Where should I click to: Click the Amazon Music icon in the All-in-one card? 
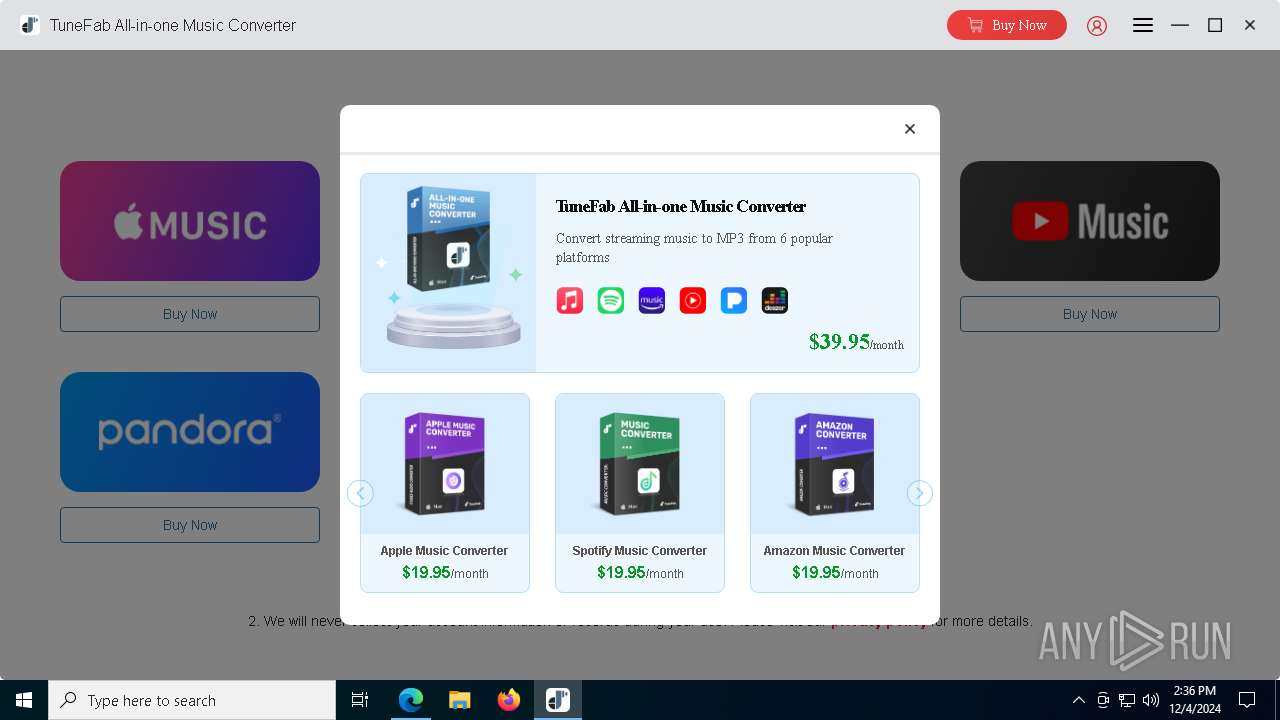[x=652, y=300]
